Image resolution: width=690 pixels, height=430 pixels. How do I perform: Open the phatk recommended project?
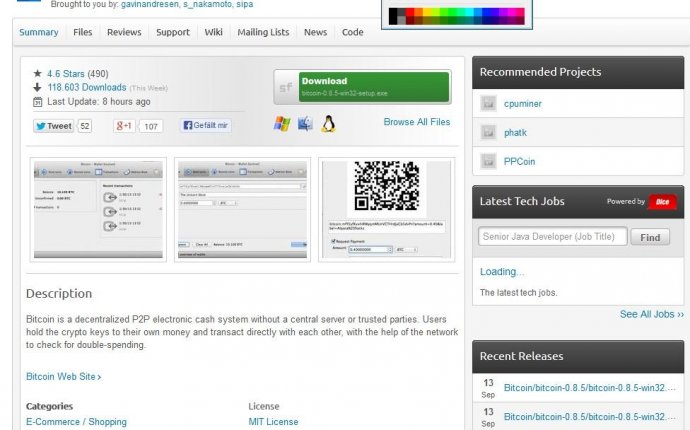tap(515, 132)
